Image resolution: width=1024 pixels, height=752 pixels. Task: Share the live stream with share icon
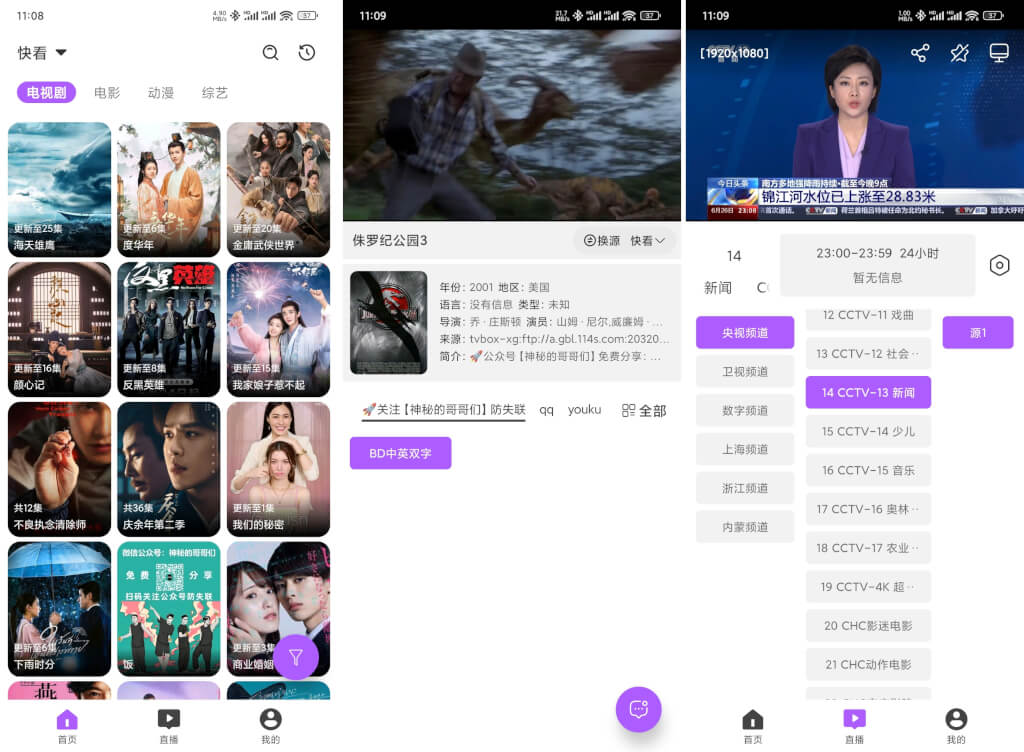[x=920, y=53]
